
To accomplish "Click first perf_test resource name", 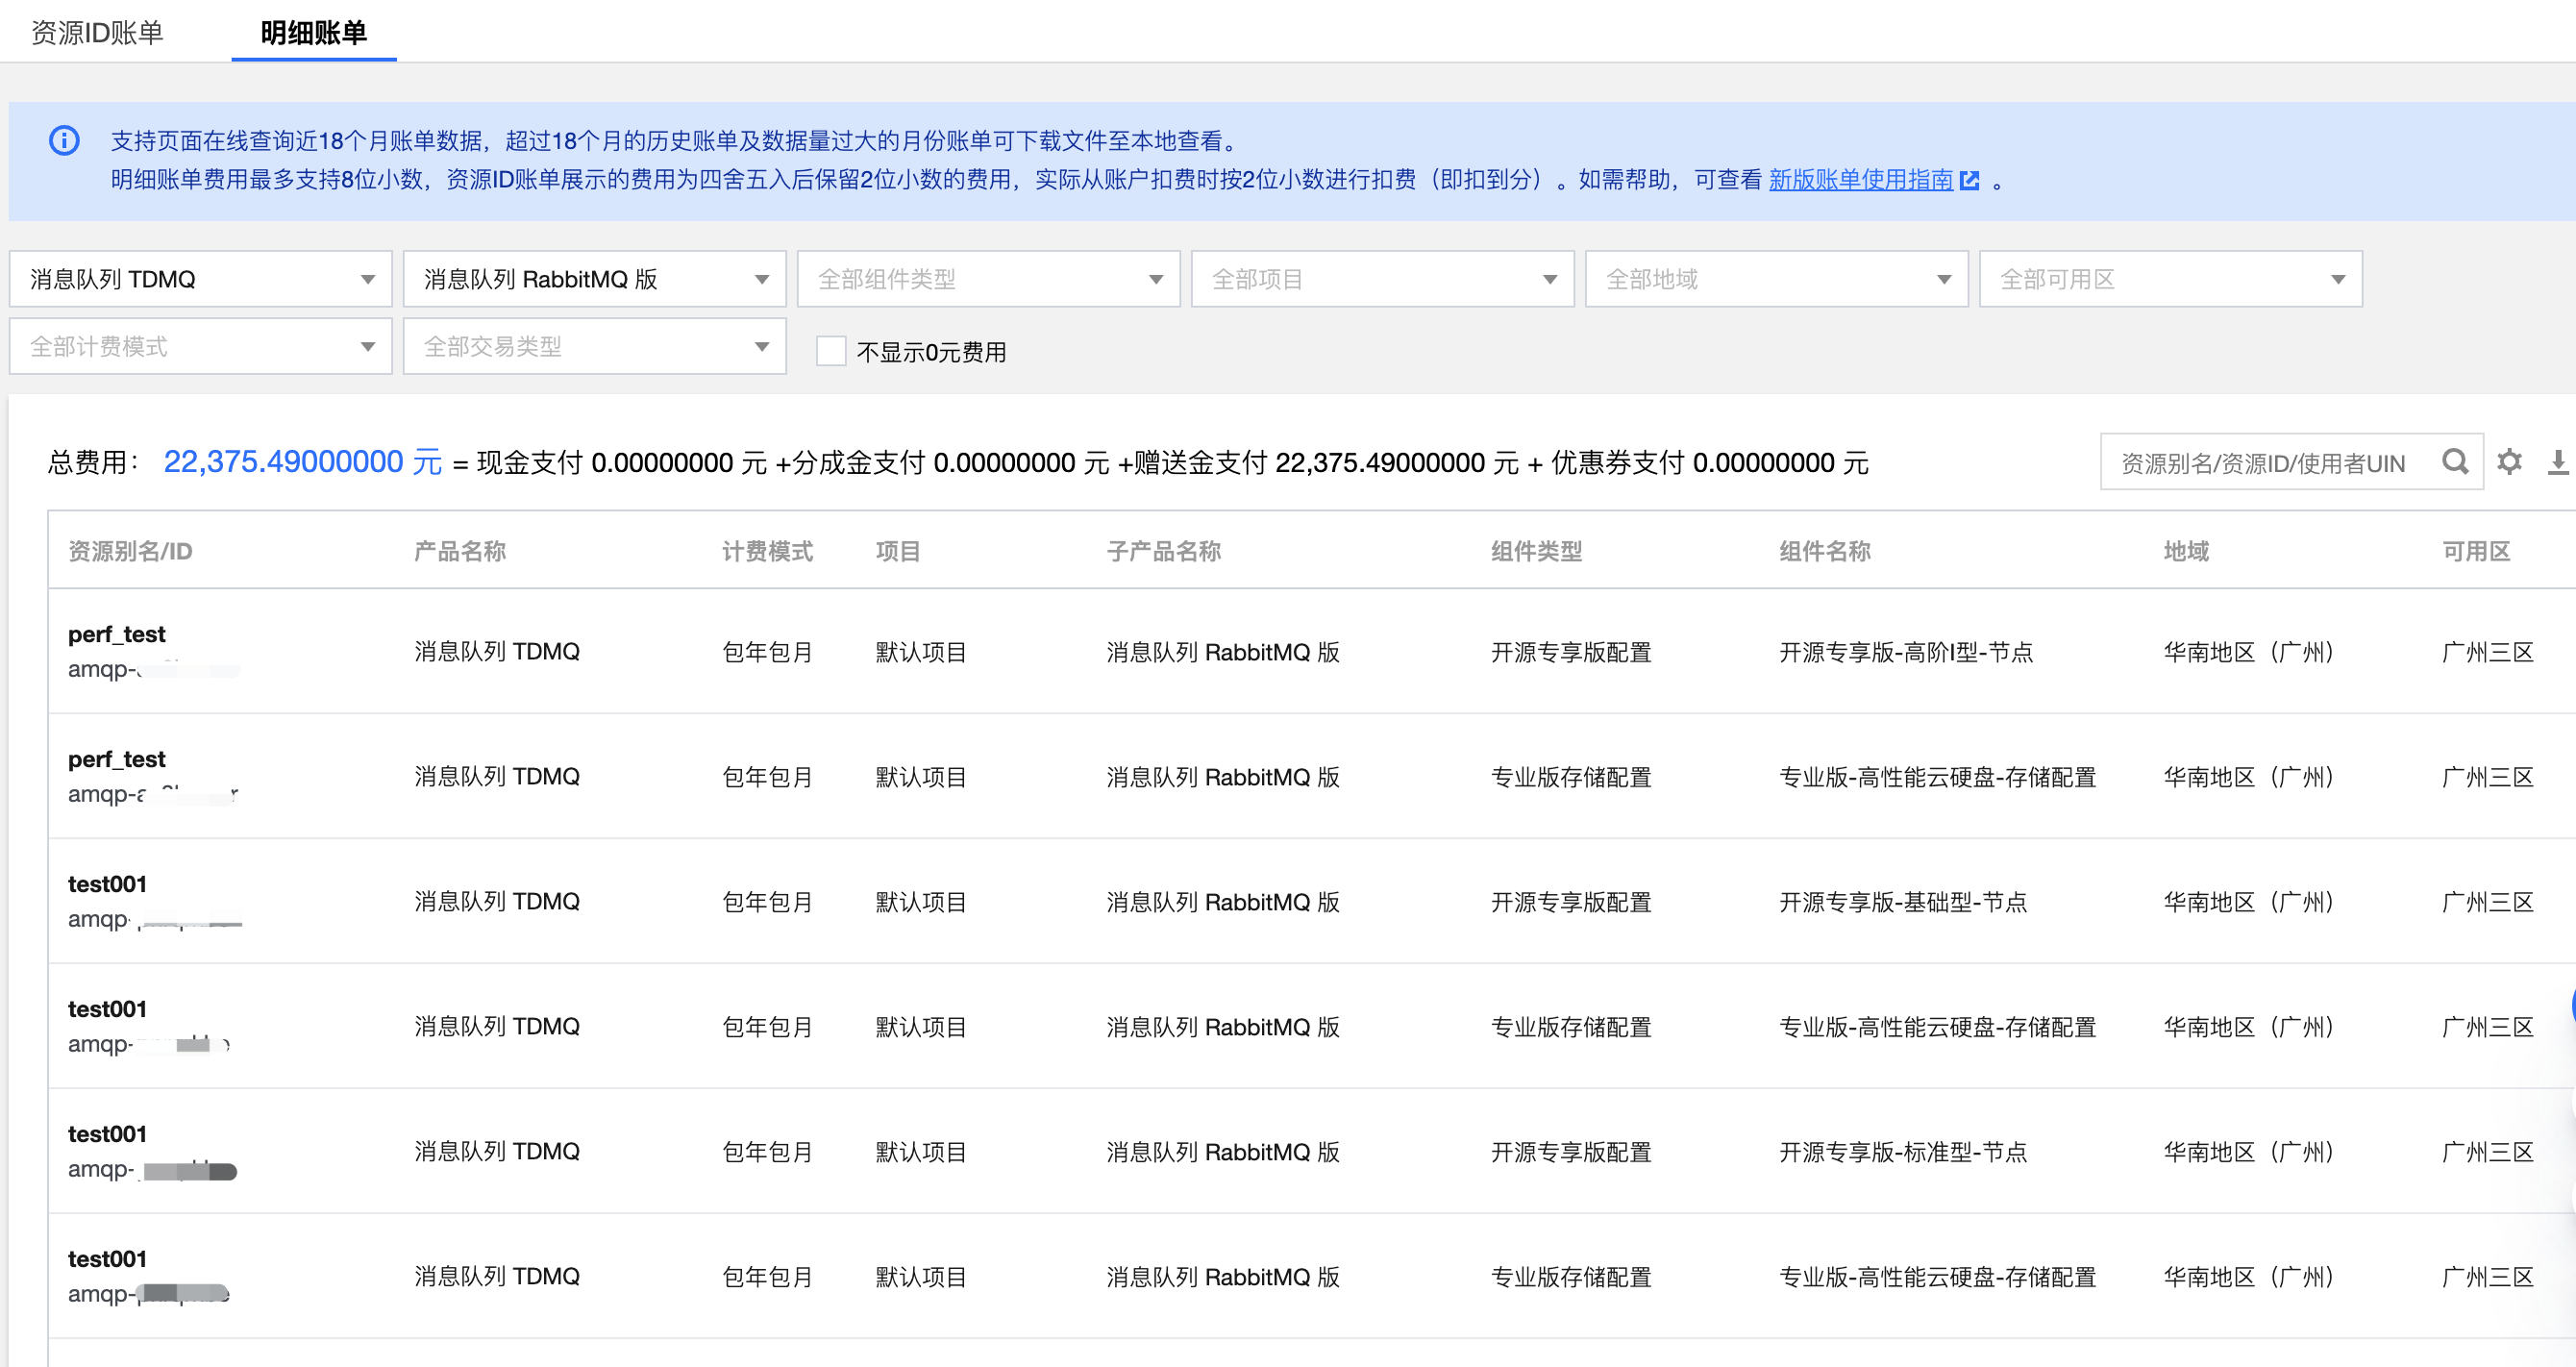I will pos(117,634).
